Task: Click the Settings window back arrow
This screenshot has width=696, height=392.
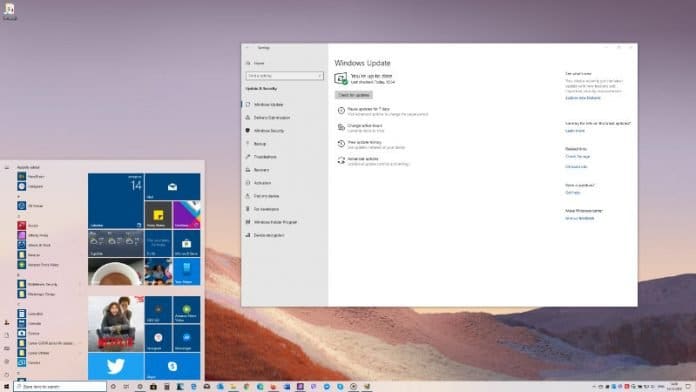Action: click(x=248, y=48)
